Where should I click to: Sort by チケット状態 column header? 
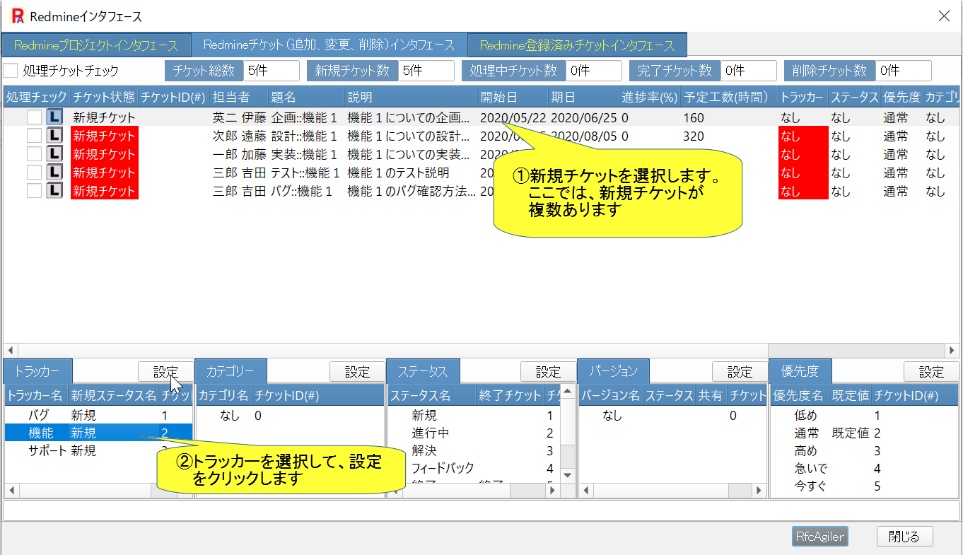point(103,97)
